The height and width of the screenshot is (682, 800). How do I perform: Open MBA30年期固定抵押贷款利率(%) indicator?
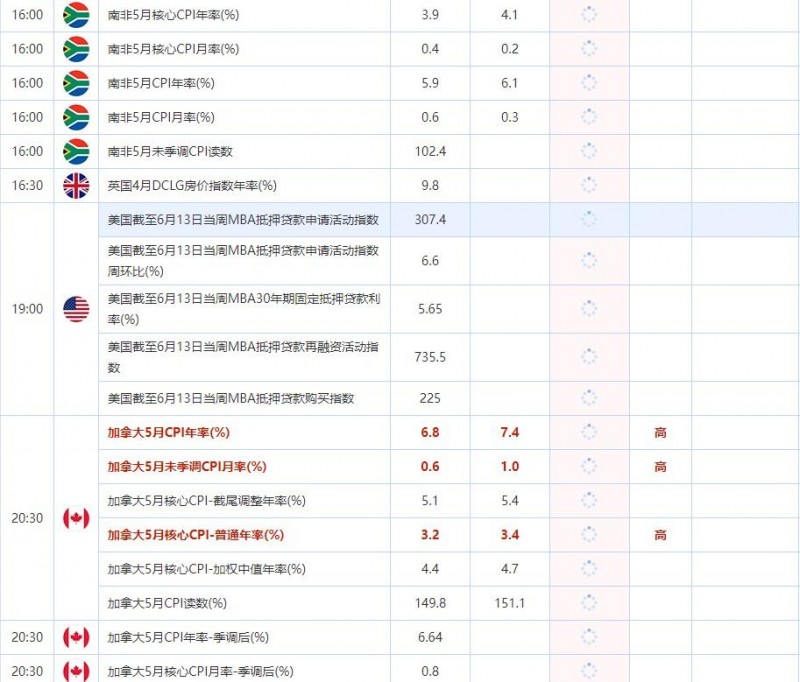click(243, 309)
